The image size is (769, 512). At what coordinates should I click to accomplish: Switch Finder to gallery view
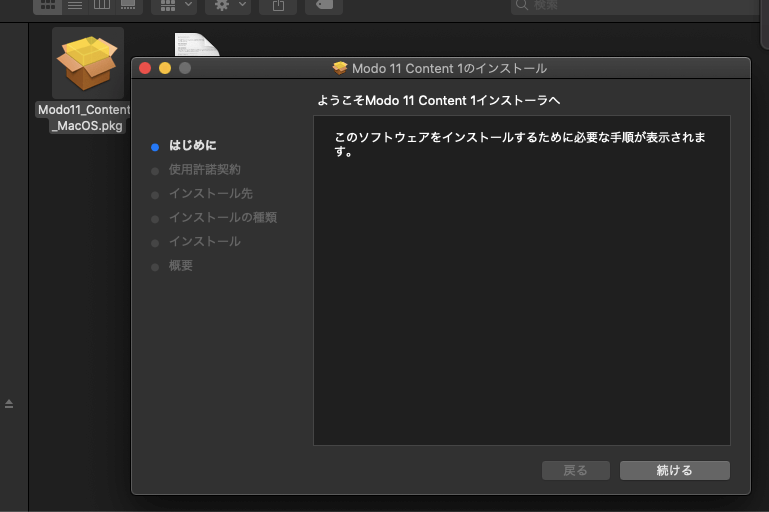click(x=128, y=5)
